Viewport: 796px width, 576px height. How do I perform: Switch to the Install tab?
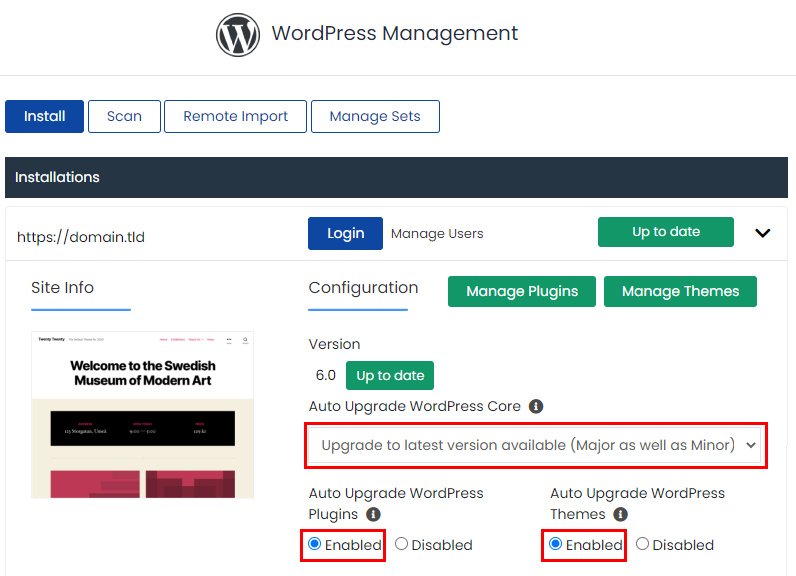[x=45, y=116]
